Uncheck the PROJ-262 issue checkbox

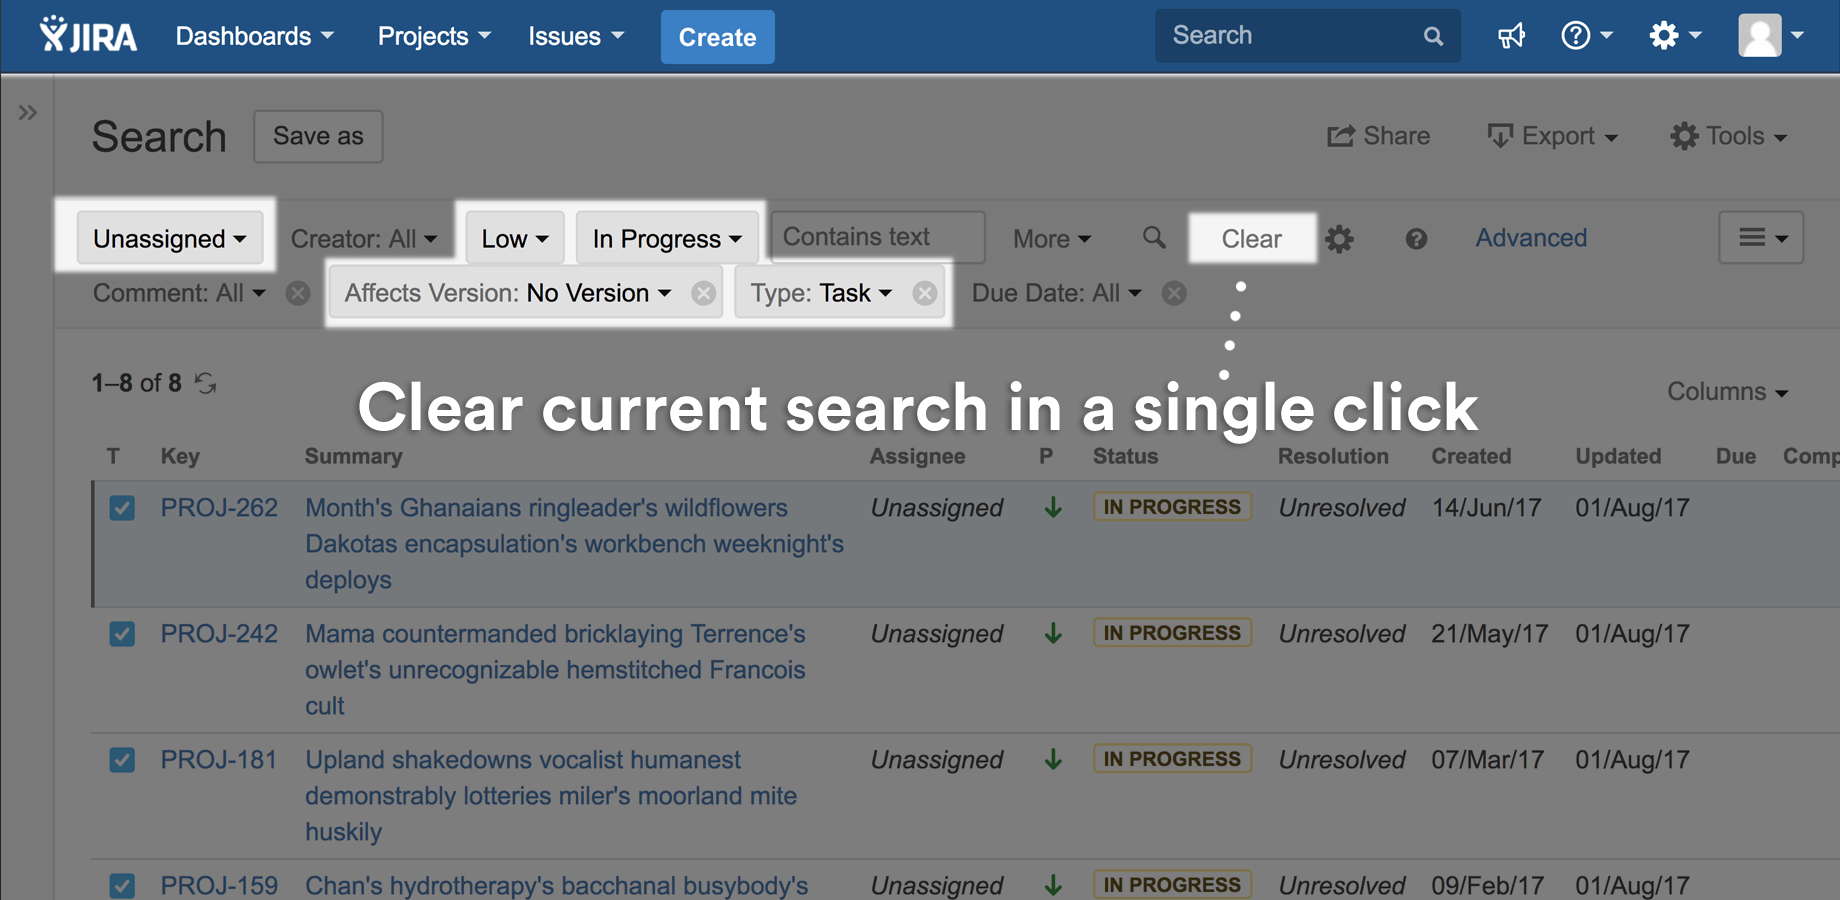click(x=121, y=508)
